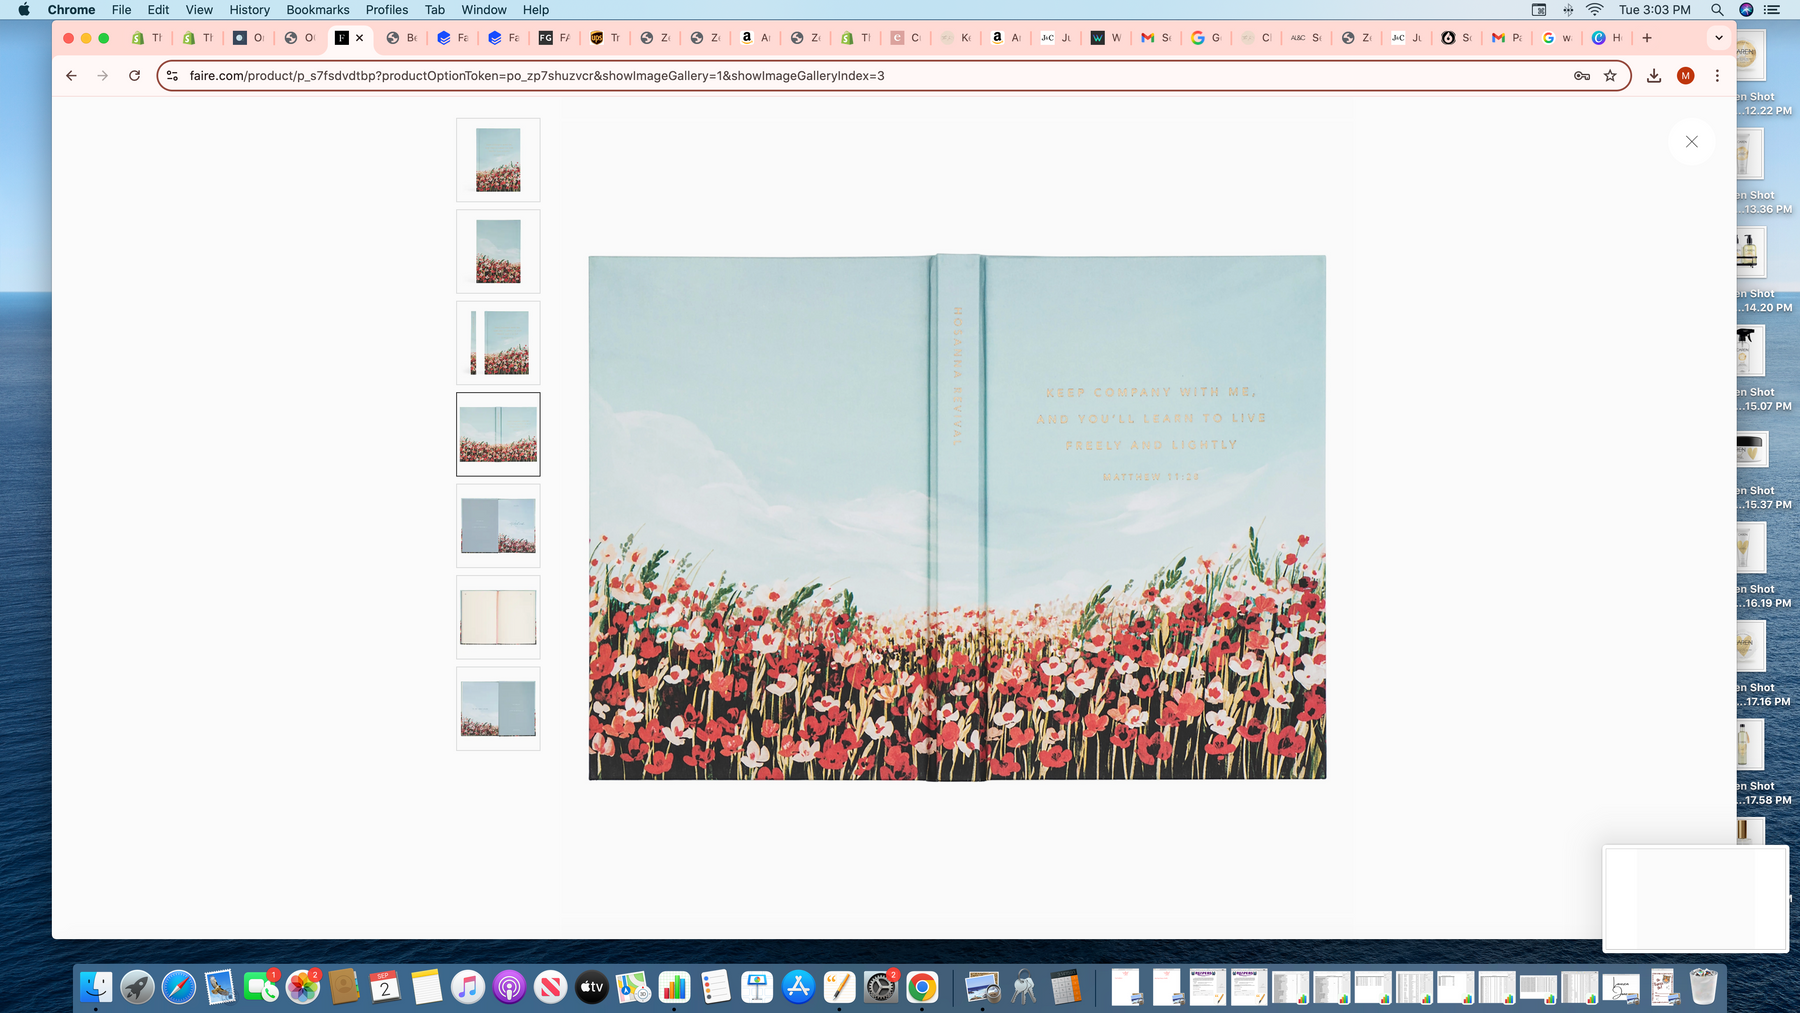The width and height of the screenshot is (1800, 1013).
Task: Go back to the previous page
Action: click(x=71, y=76)
